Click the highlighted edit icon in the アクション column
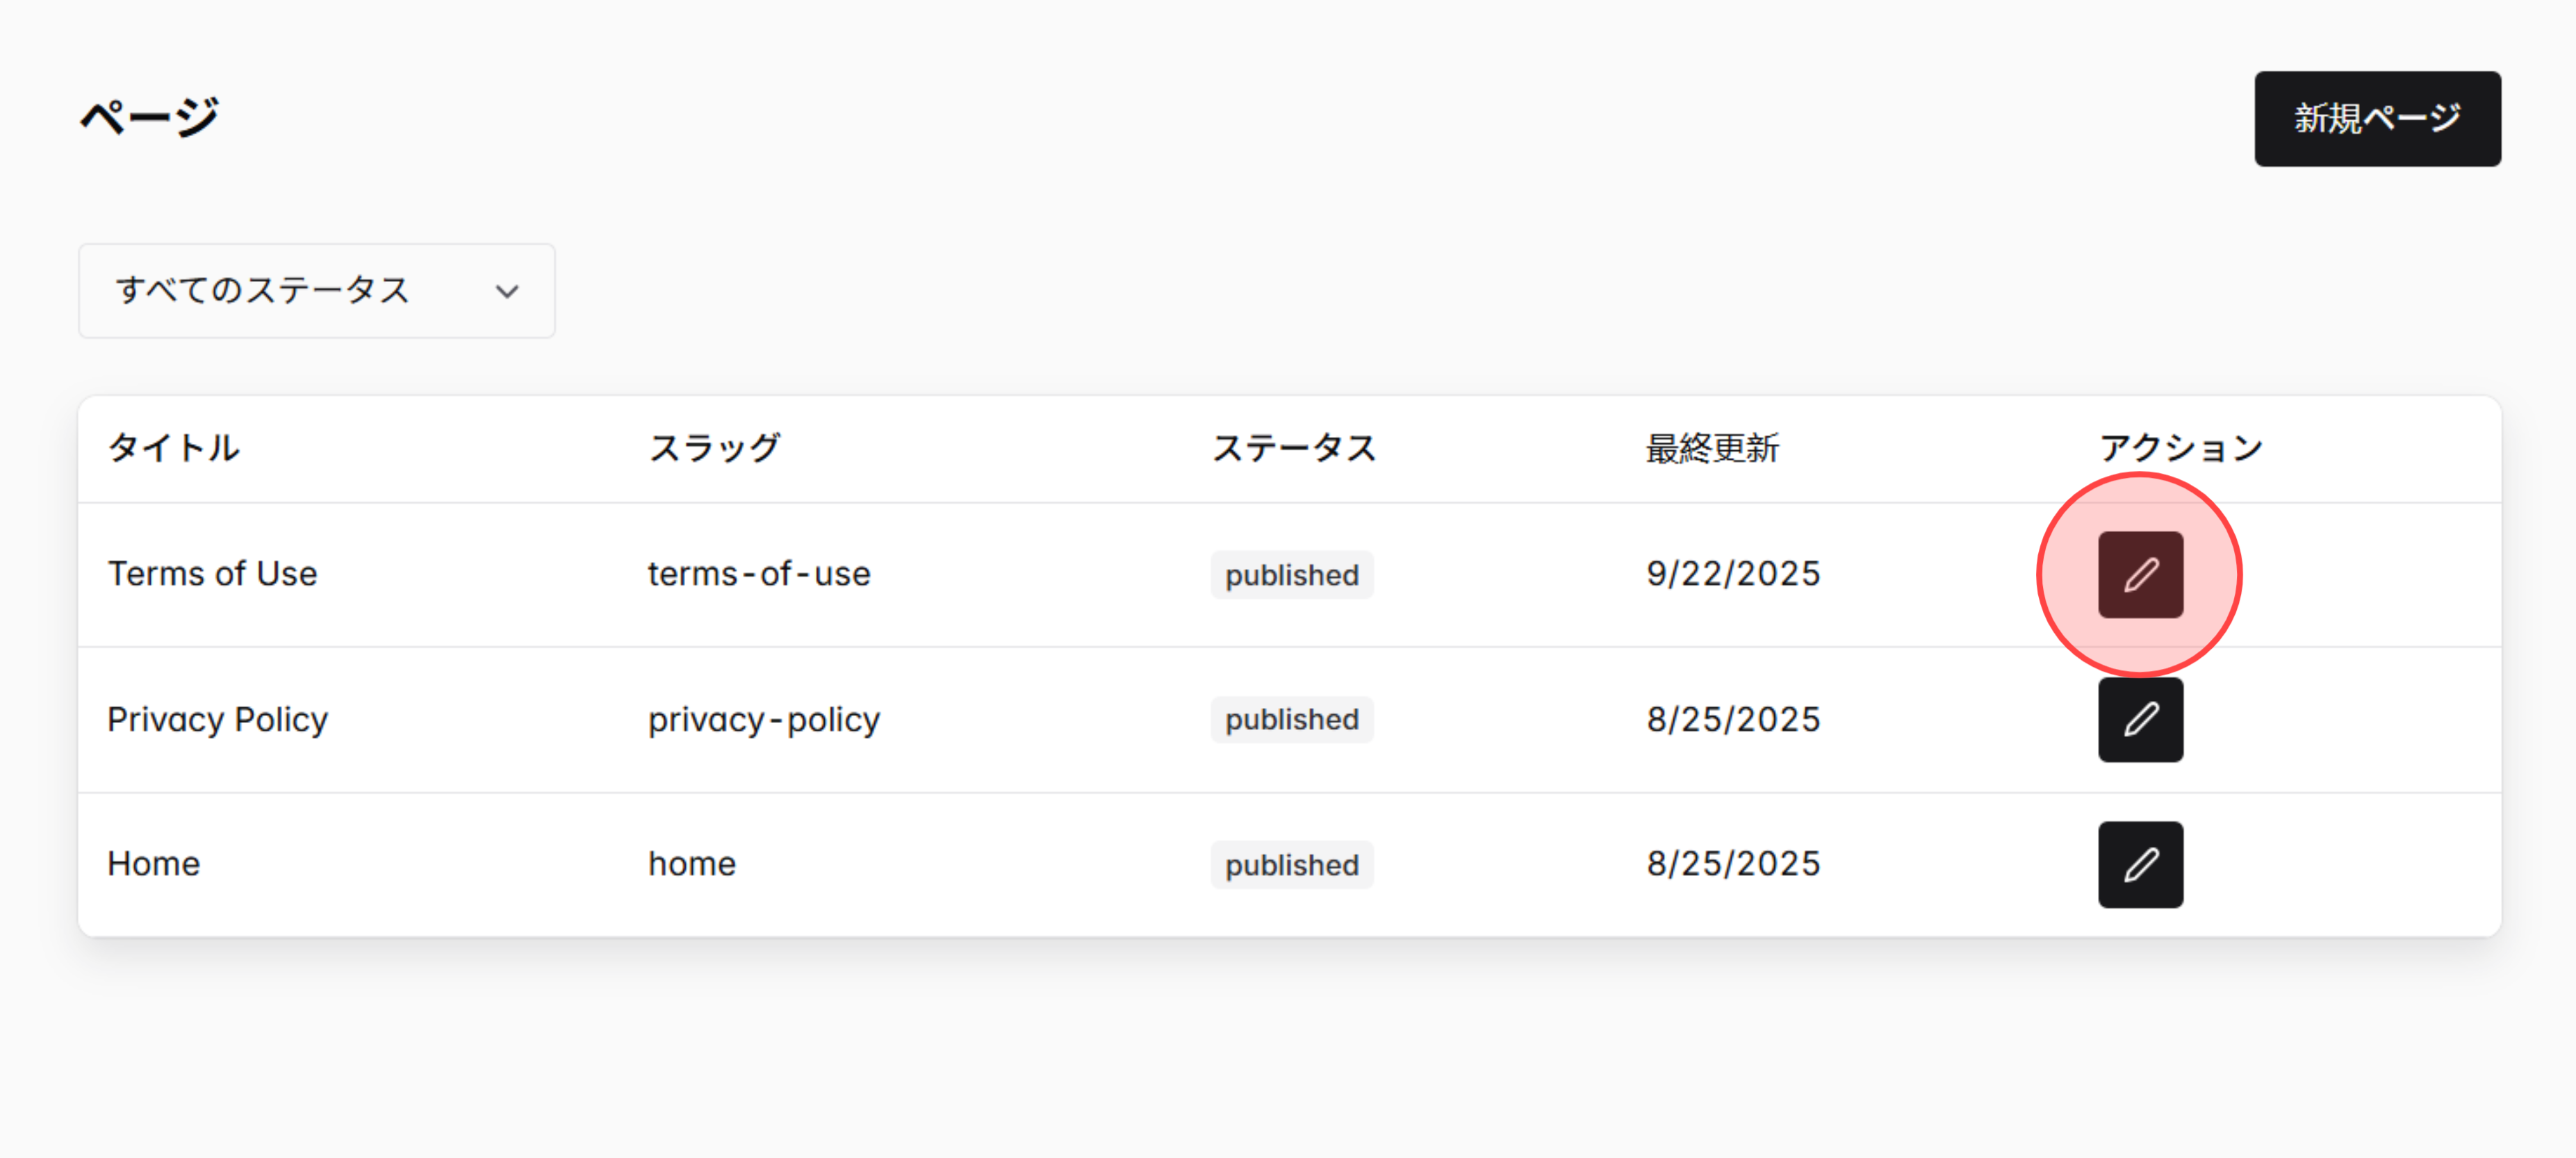Viewport: 2576px width, 1158px height. pos(2140,573)
